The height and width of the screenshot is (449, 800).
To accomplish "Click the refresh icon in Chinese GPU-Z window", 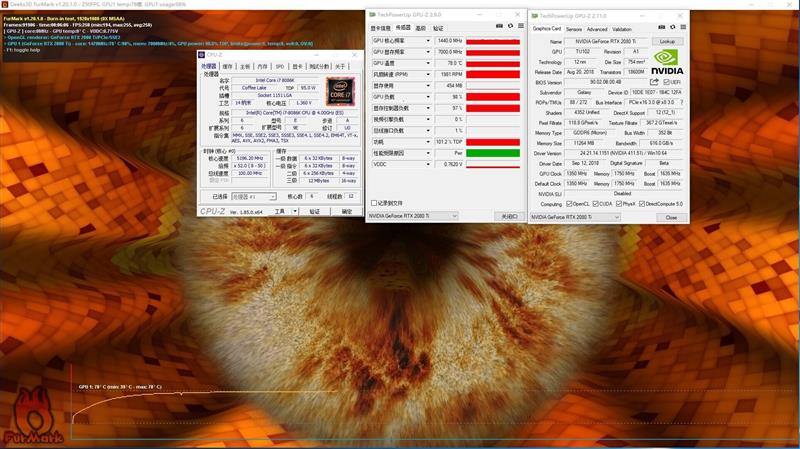I will (x=510, y=26).
